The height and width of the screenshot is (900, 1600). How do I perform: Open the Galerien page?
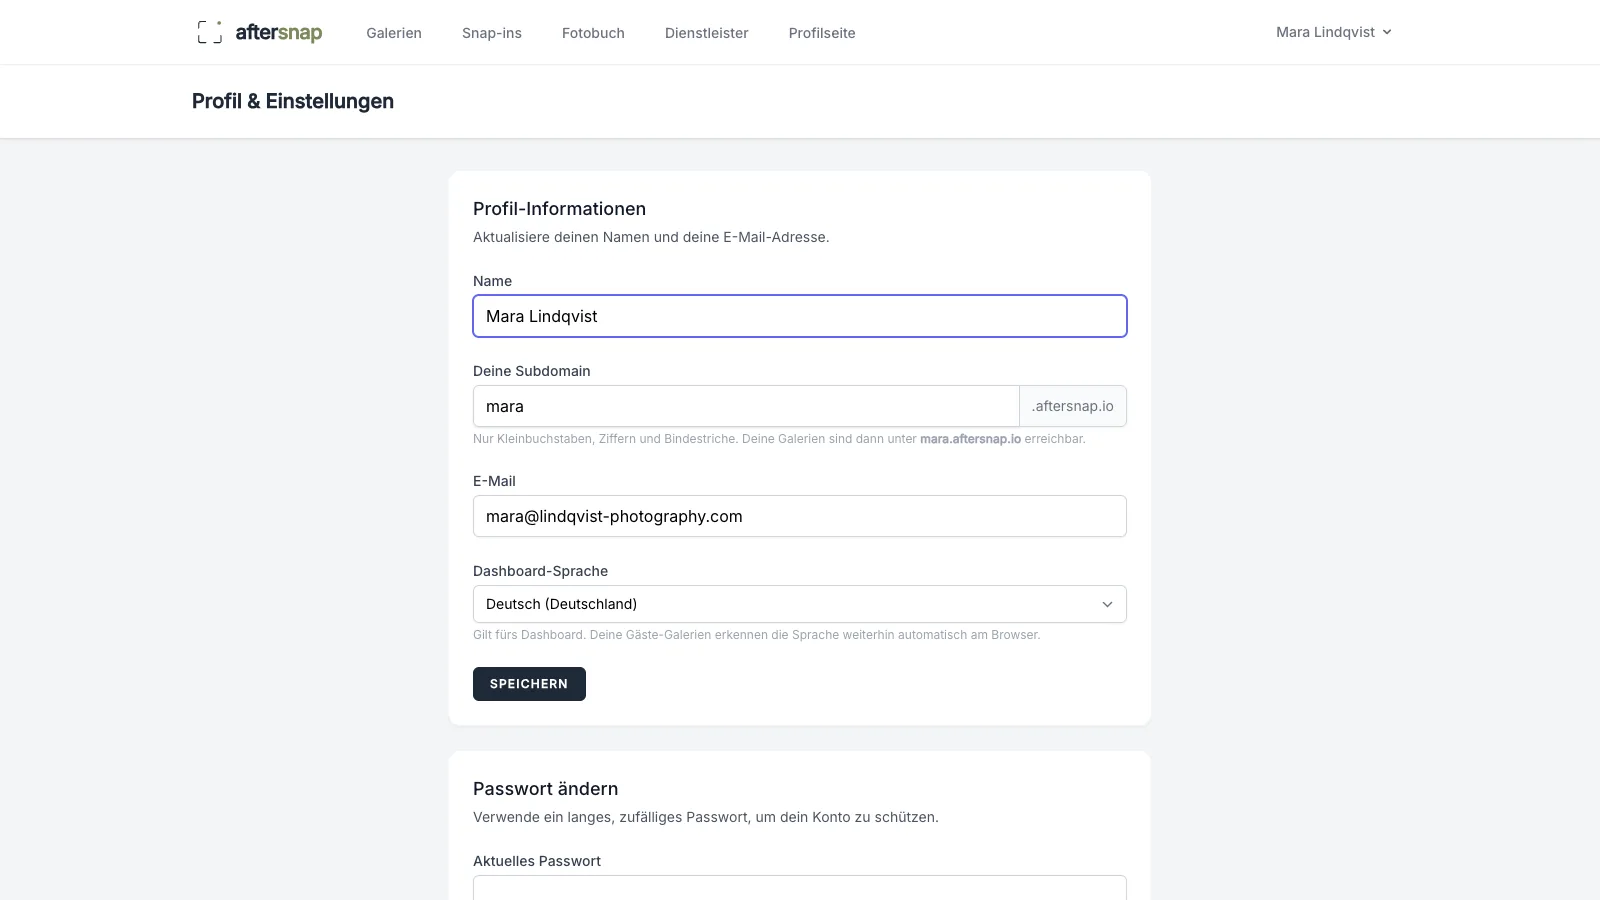click(x=394, y=33)
